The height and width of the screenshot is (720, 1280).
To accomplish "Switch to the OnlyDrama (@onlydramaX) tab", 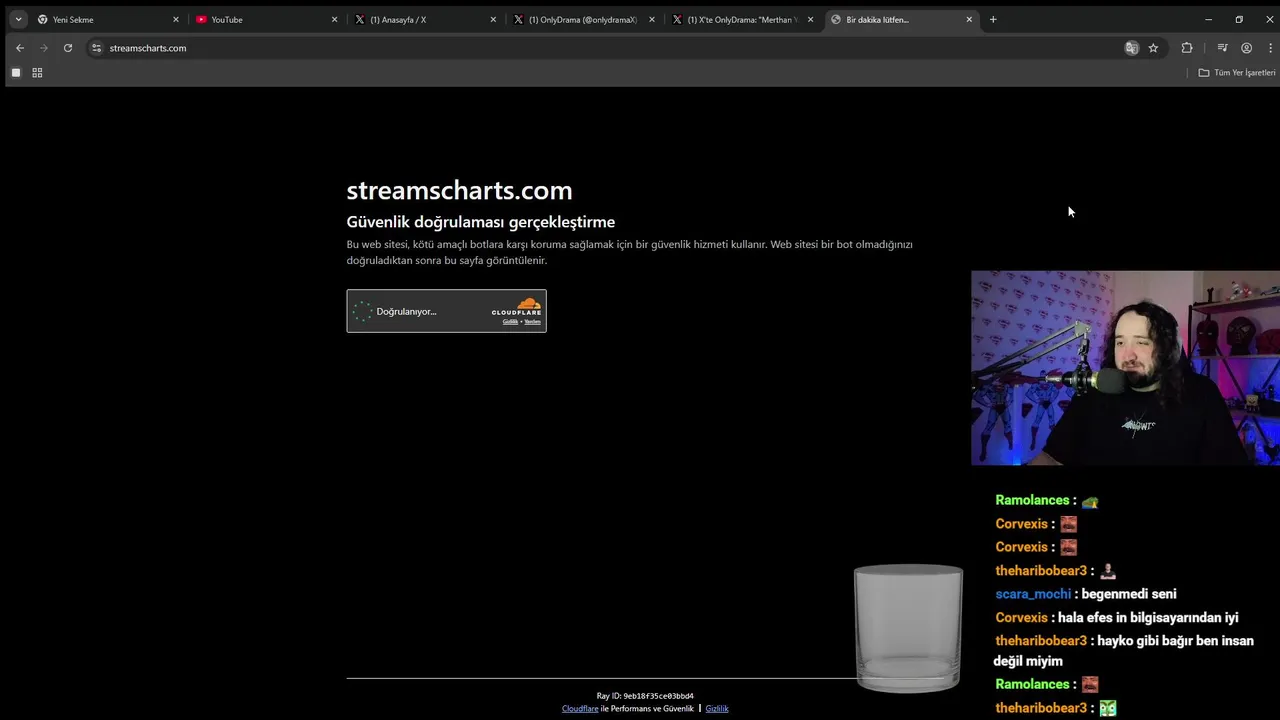I will 584,19.
